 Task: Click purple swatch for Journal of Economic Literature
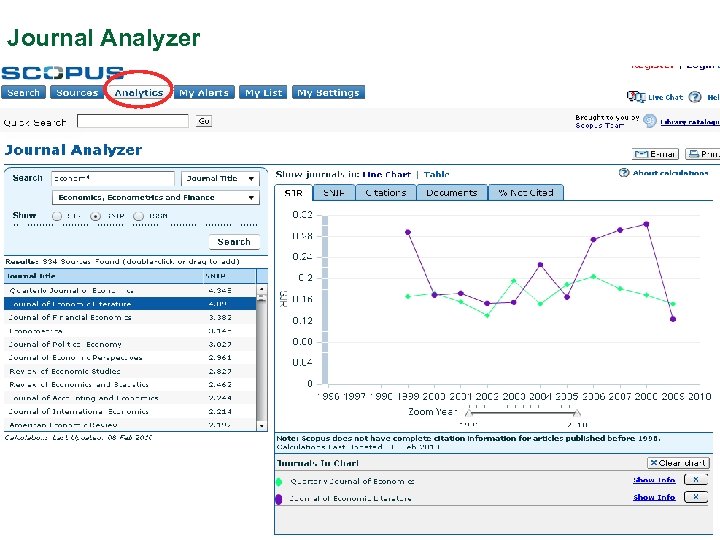278,499
